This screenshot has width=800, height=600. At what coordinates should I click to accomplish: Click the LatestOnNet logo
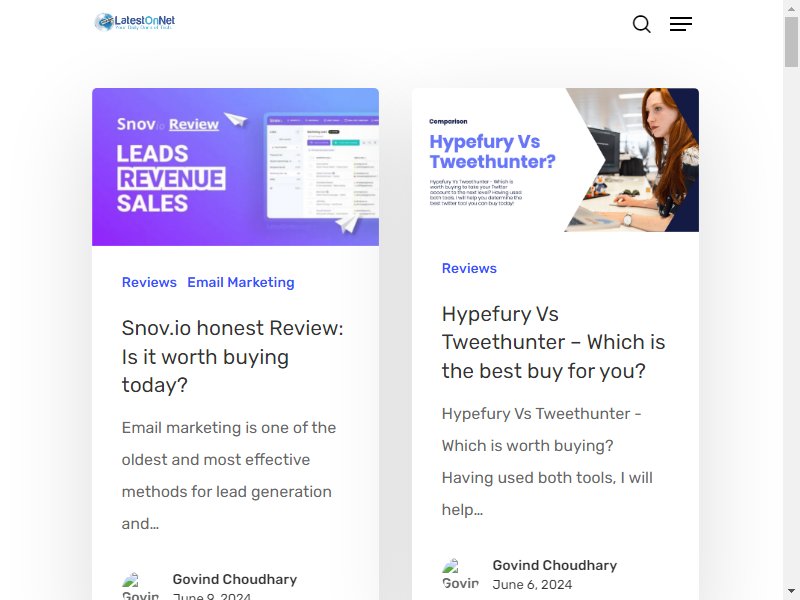pos(135,22)
